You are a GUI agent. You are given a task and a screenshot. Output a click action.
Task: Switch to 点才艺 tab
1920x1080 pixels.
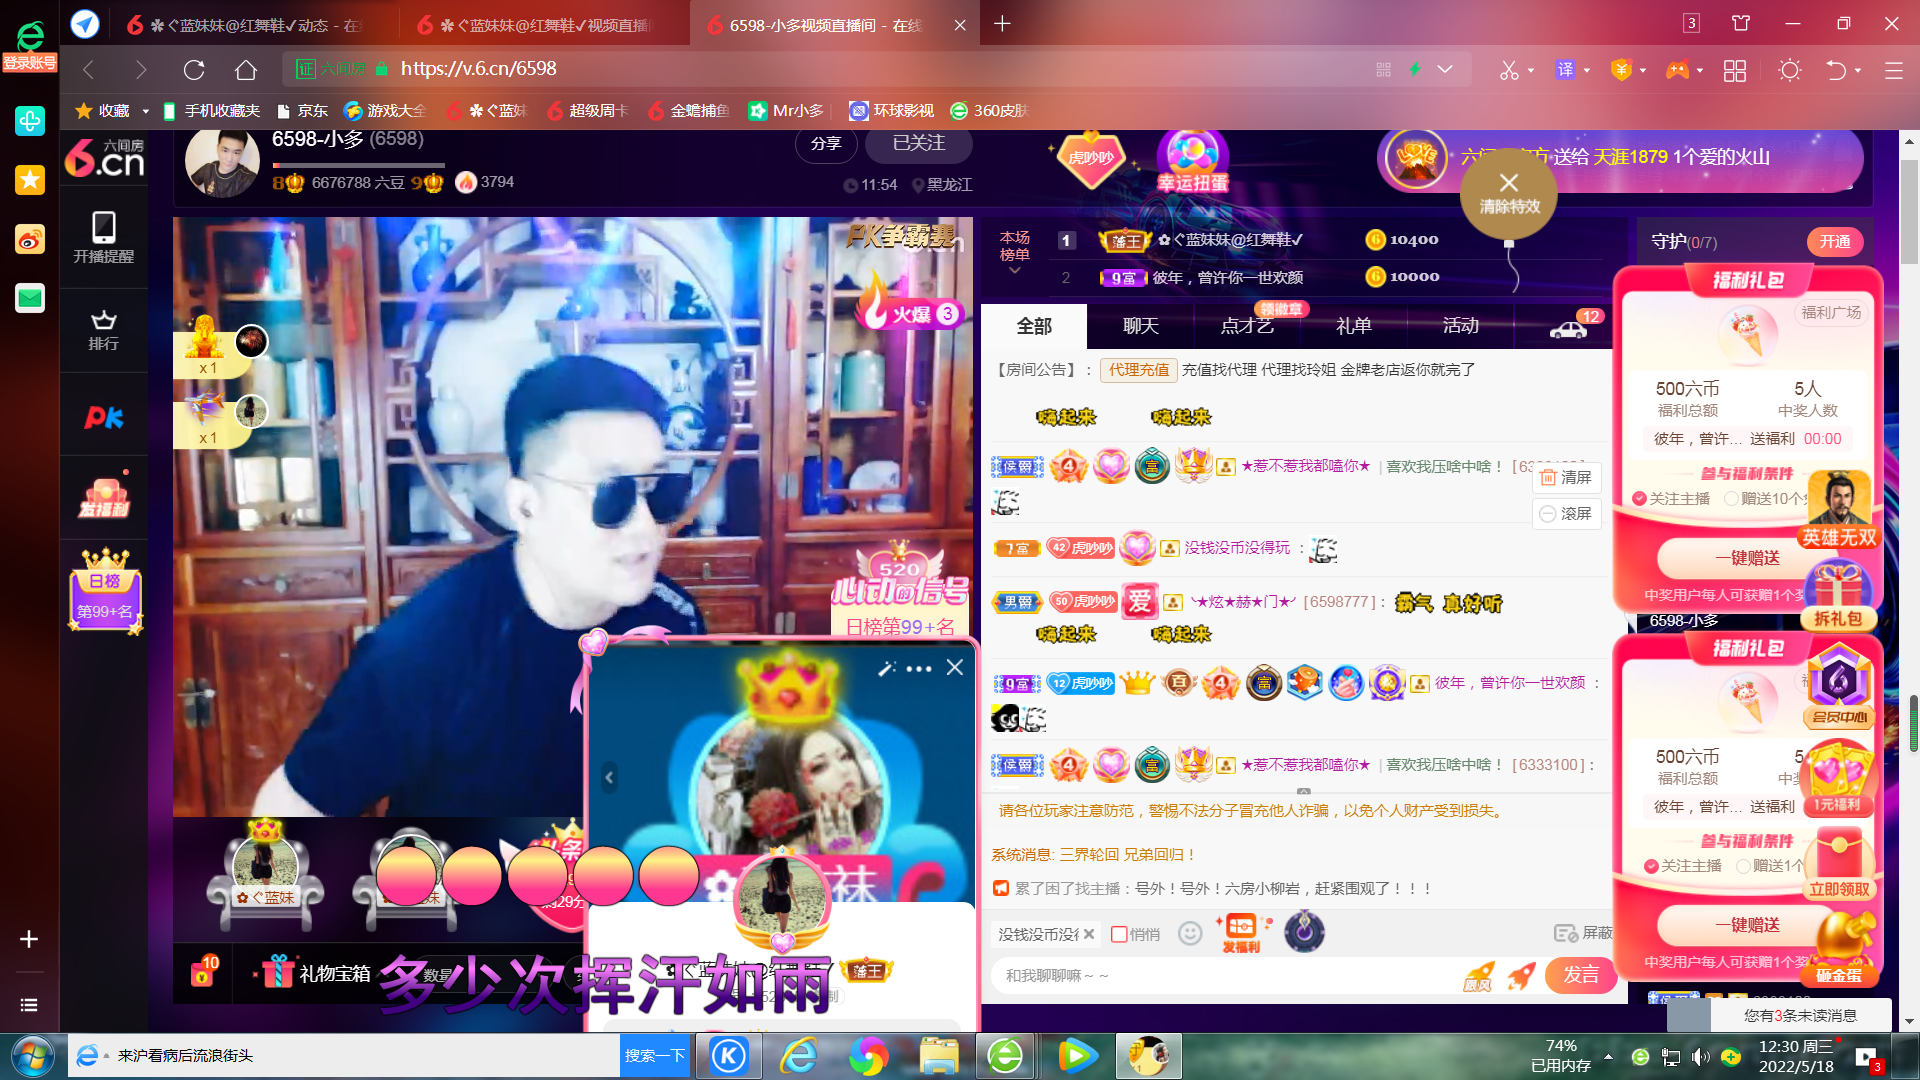tap(1247, 326)
